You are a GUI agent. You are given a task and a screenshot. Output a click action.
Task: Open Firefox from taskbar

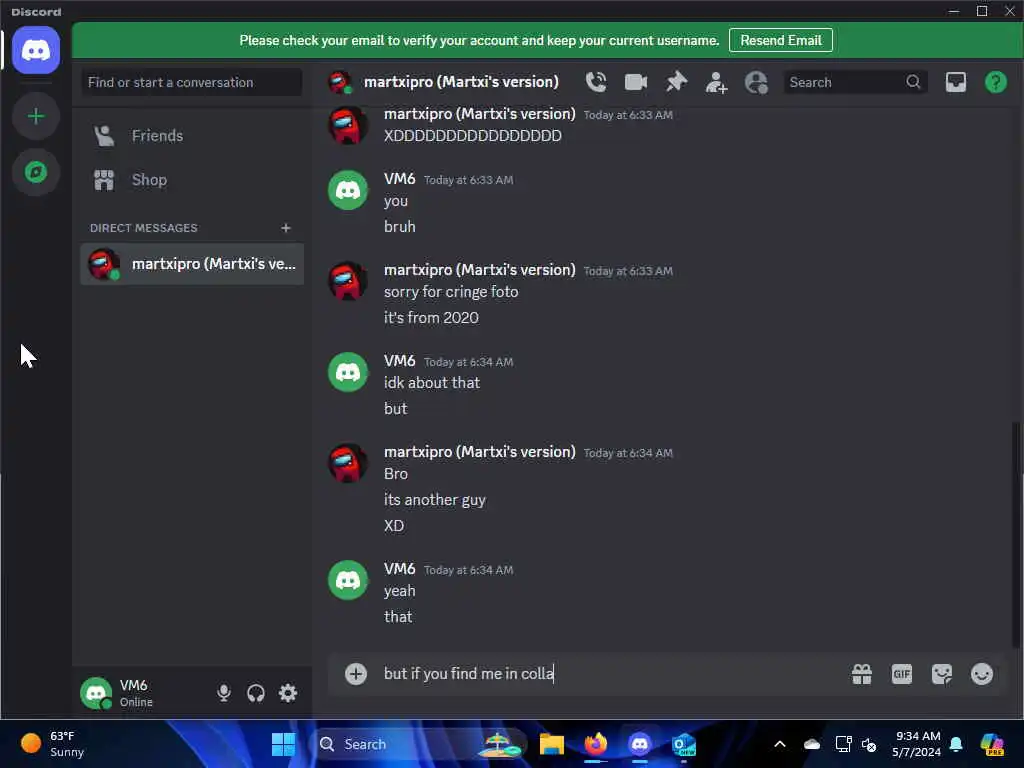pyautogui.click(x=595, y=744)
